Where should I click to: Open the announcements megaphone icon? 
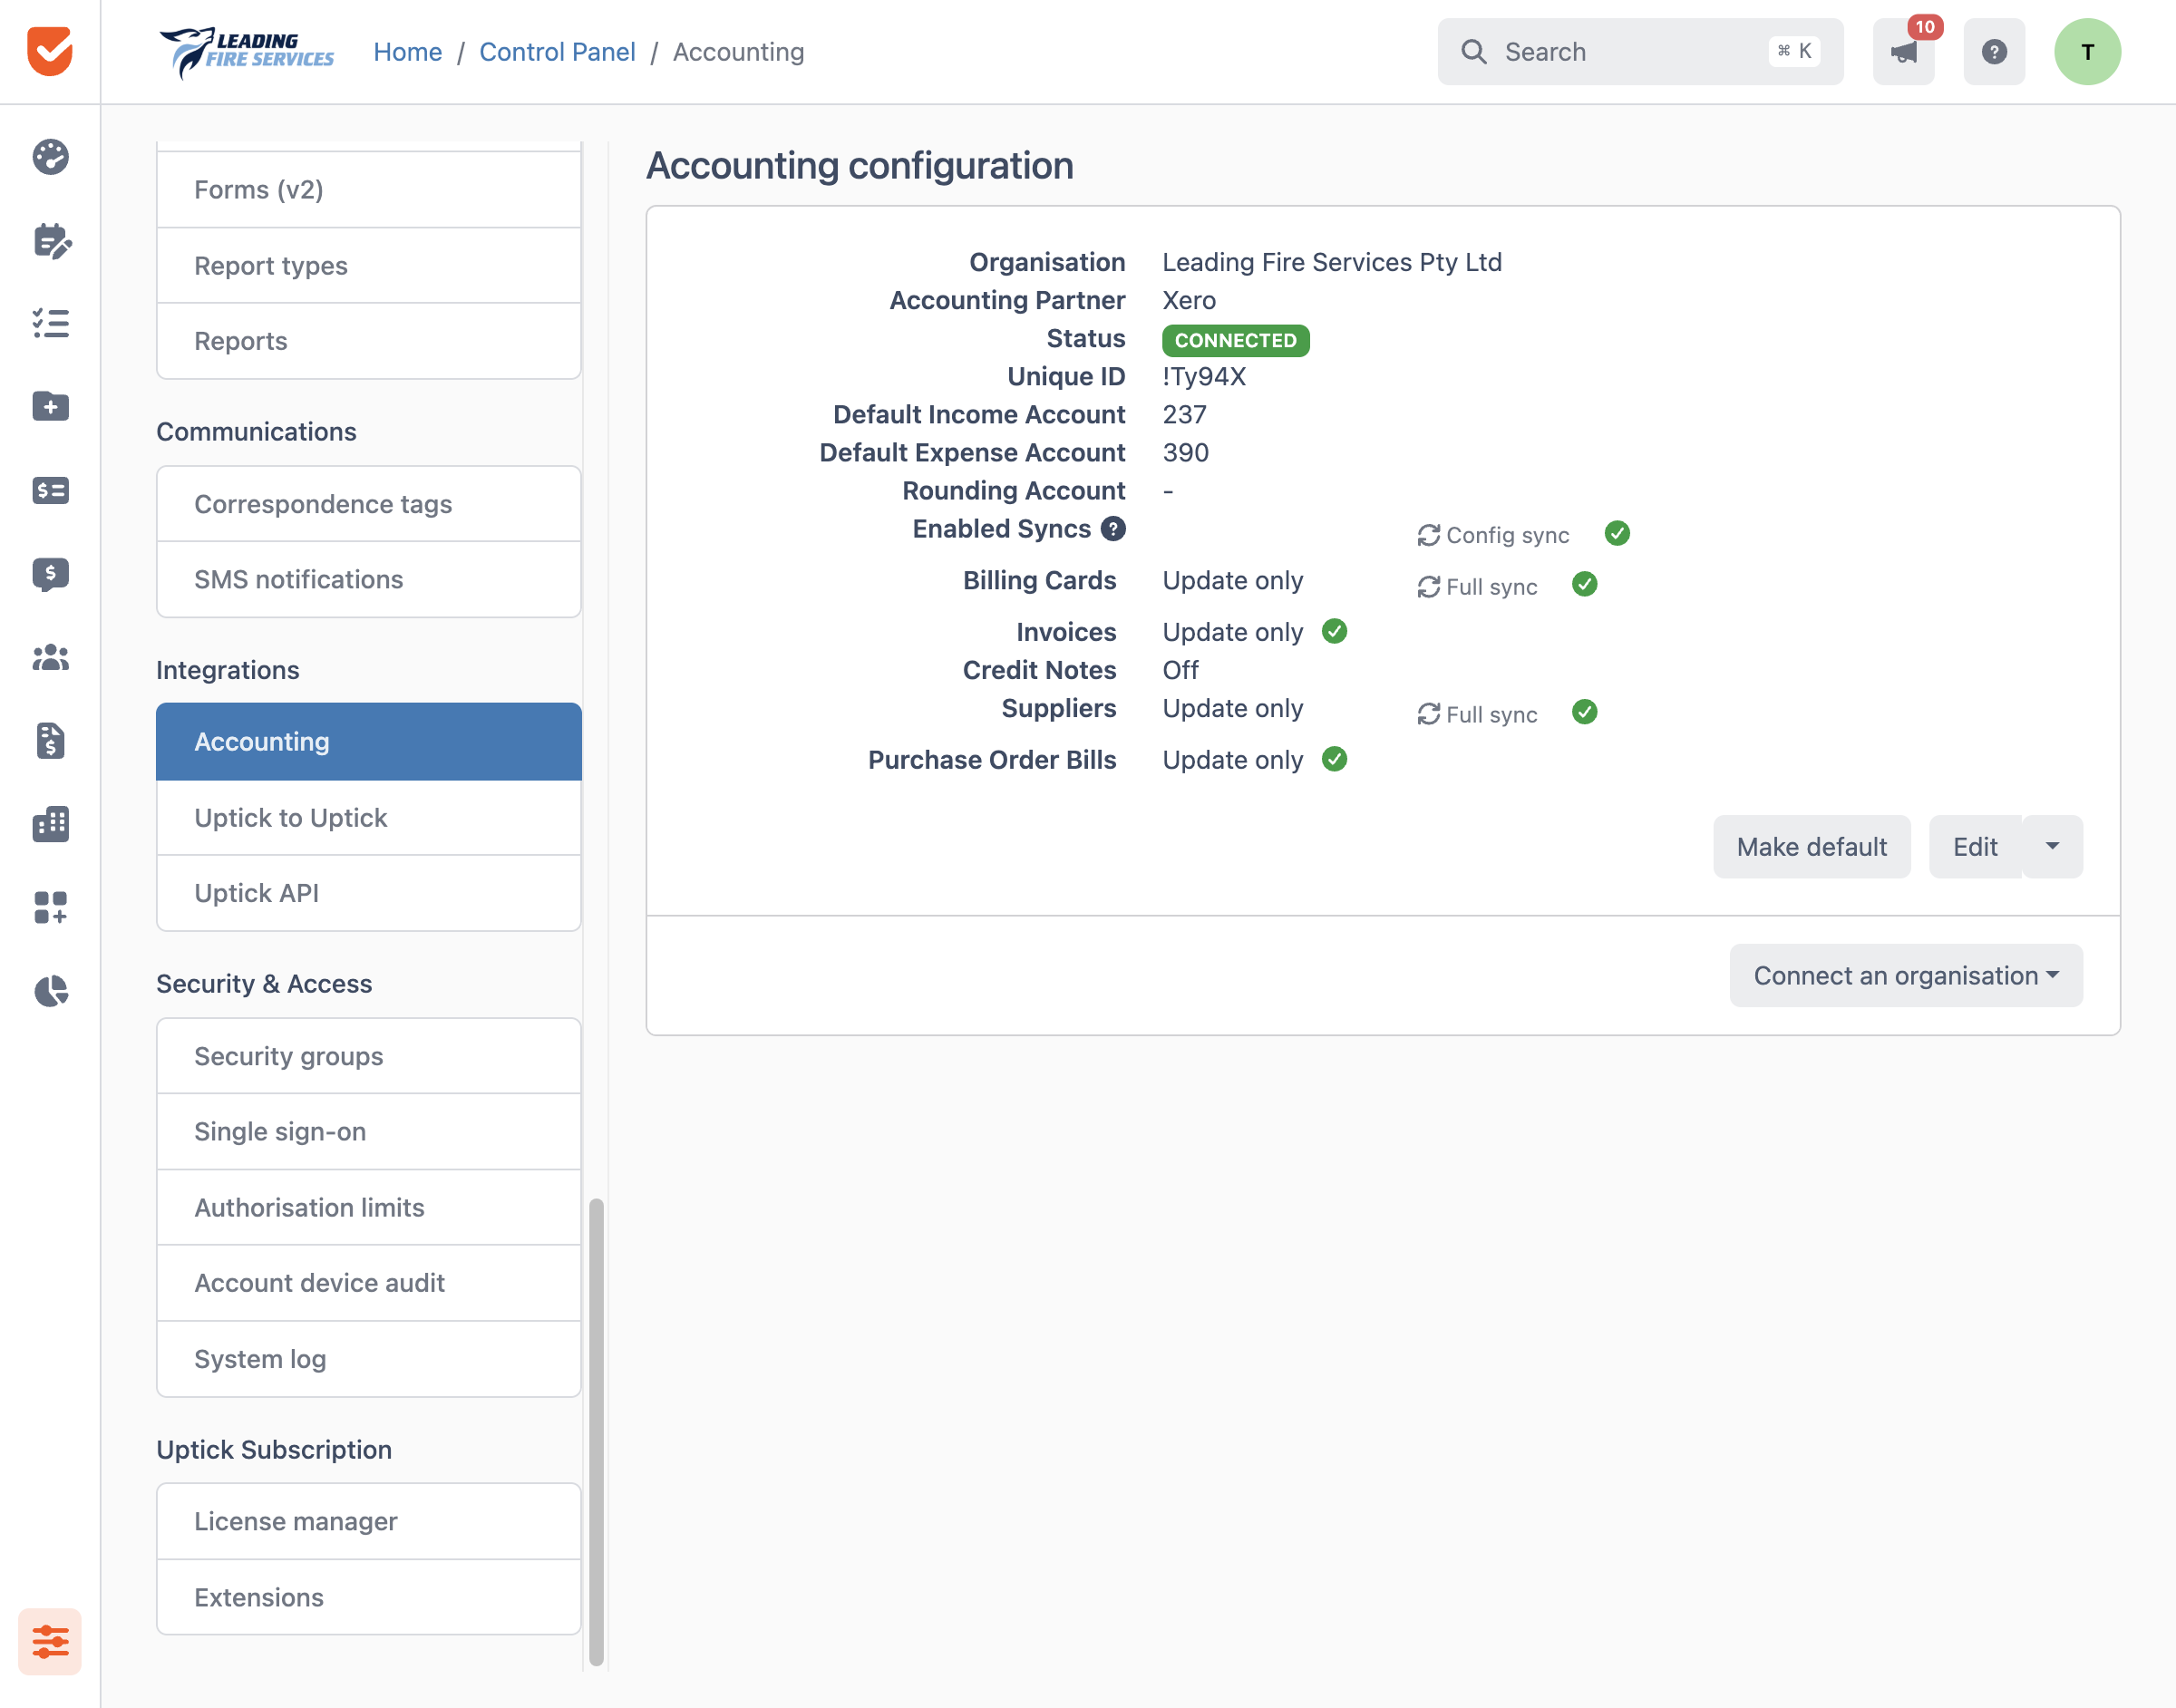[x=1903, y=52]
